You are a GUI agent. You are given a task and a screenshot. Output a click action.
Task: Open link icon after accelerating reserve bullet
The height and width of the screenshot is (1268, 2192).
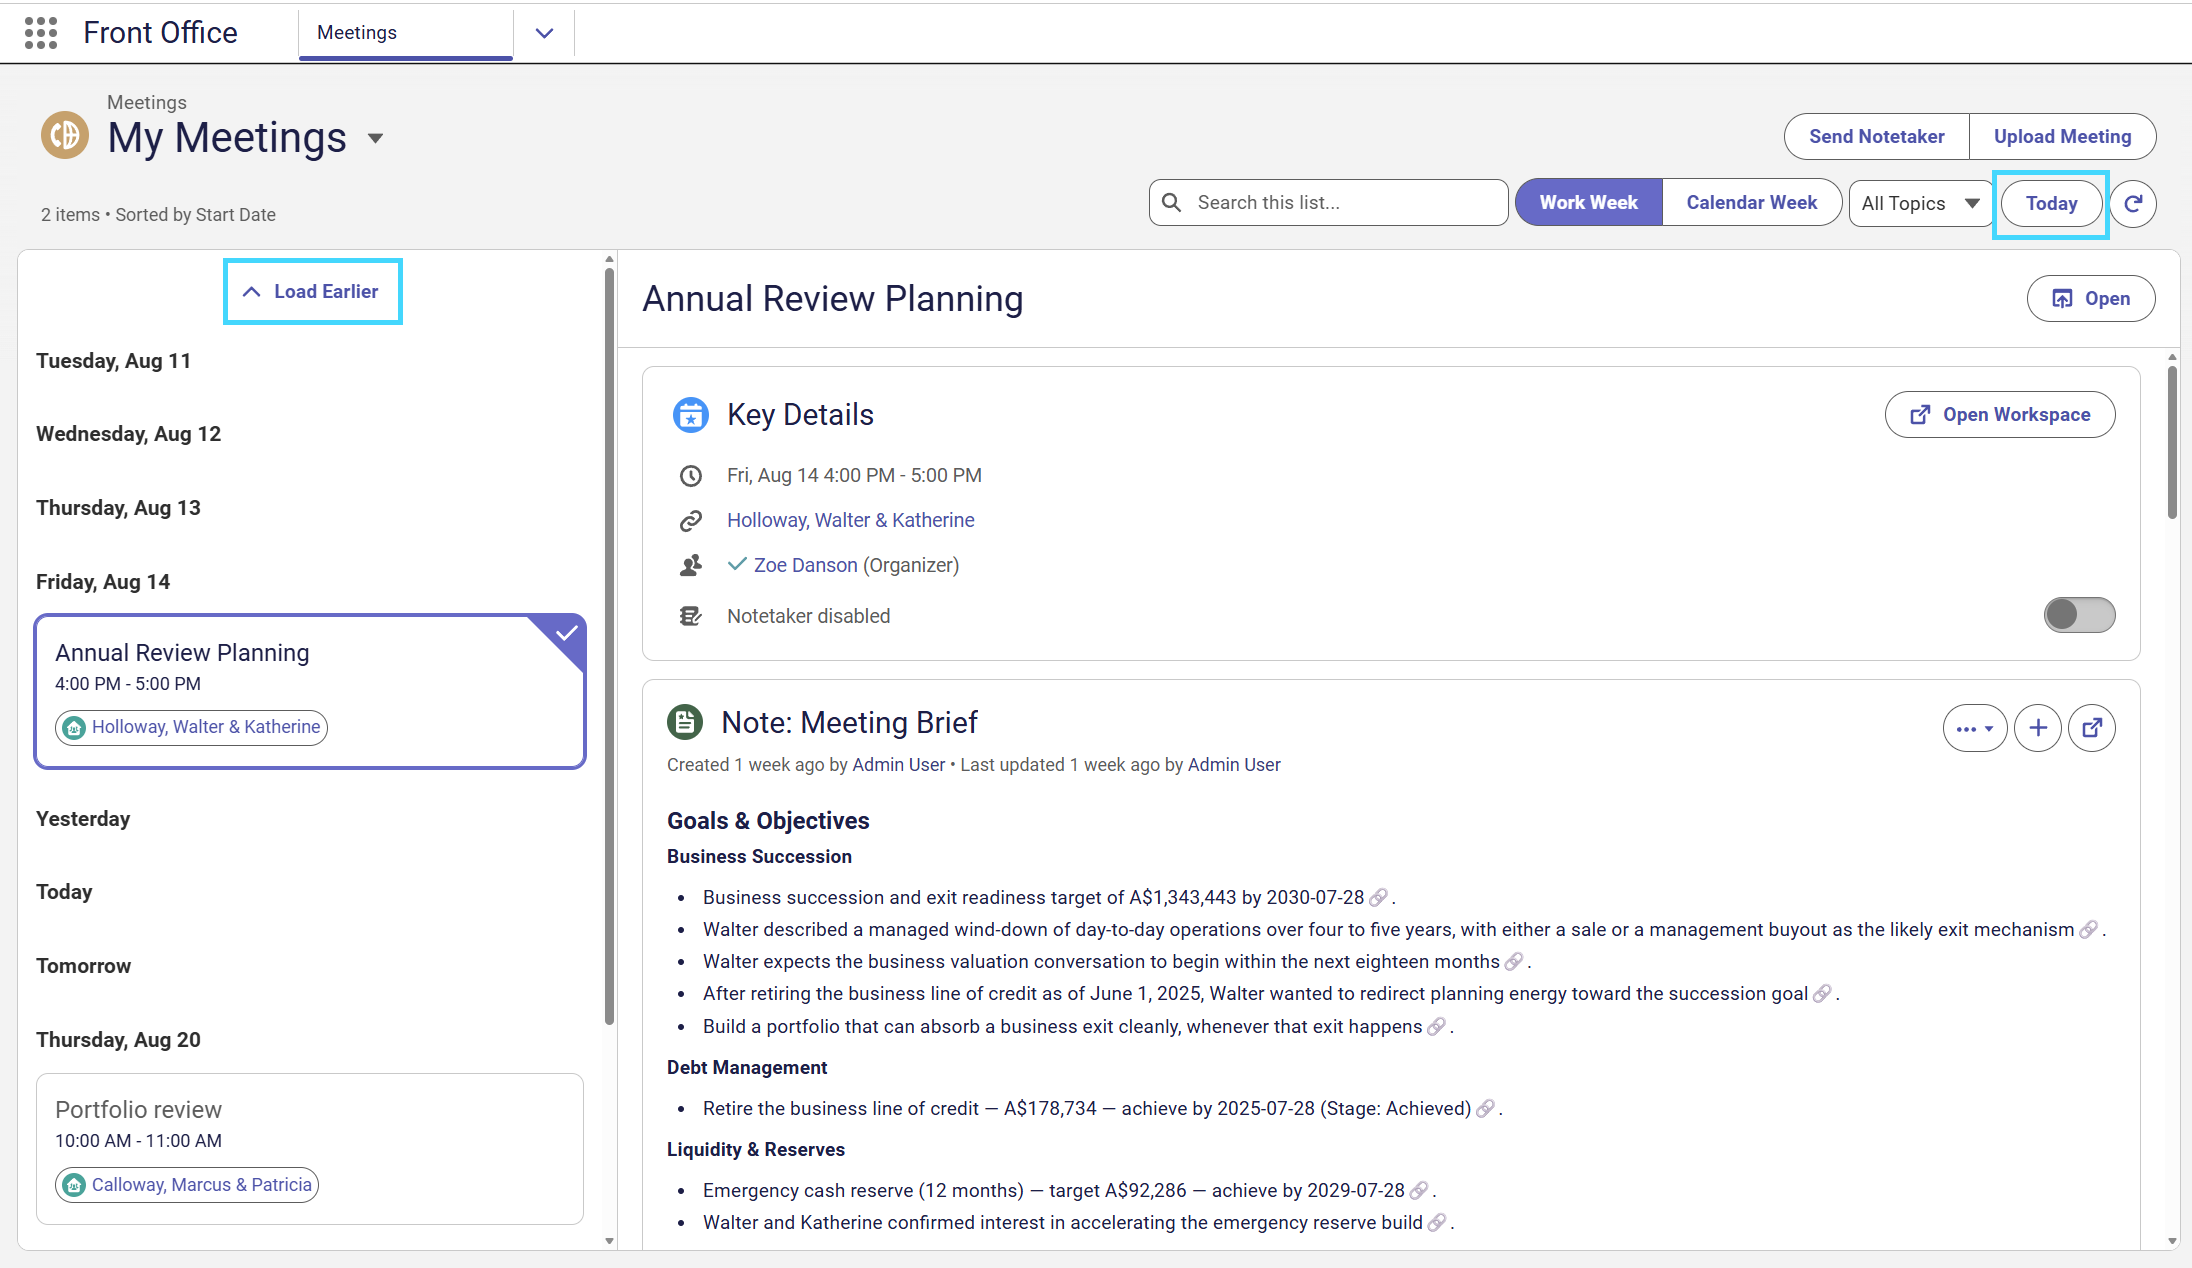(x=1437, y=1222)
